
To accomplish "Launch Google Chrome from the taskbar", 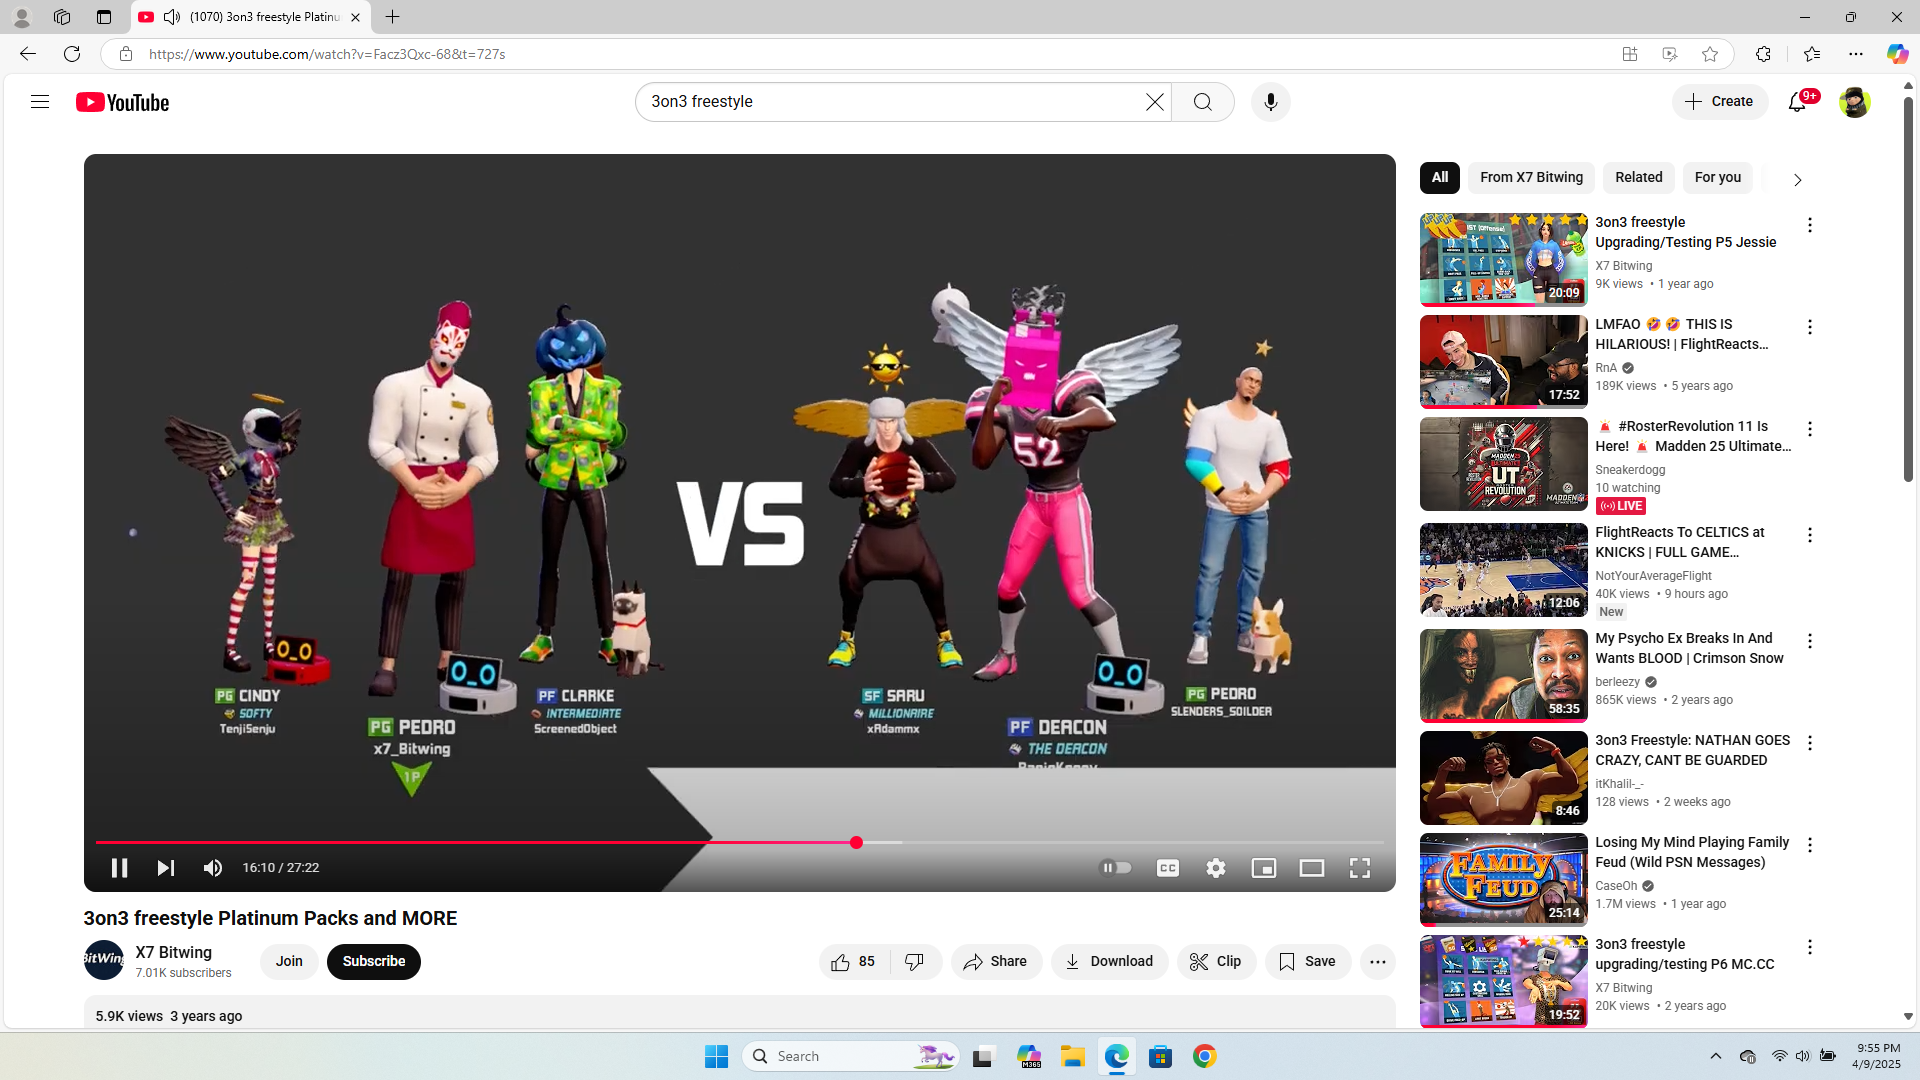I will (1204, 1056).
